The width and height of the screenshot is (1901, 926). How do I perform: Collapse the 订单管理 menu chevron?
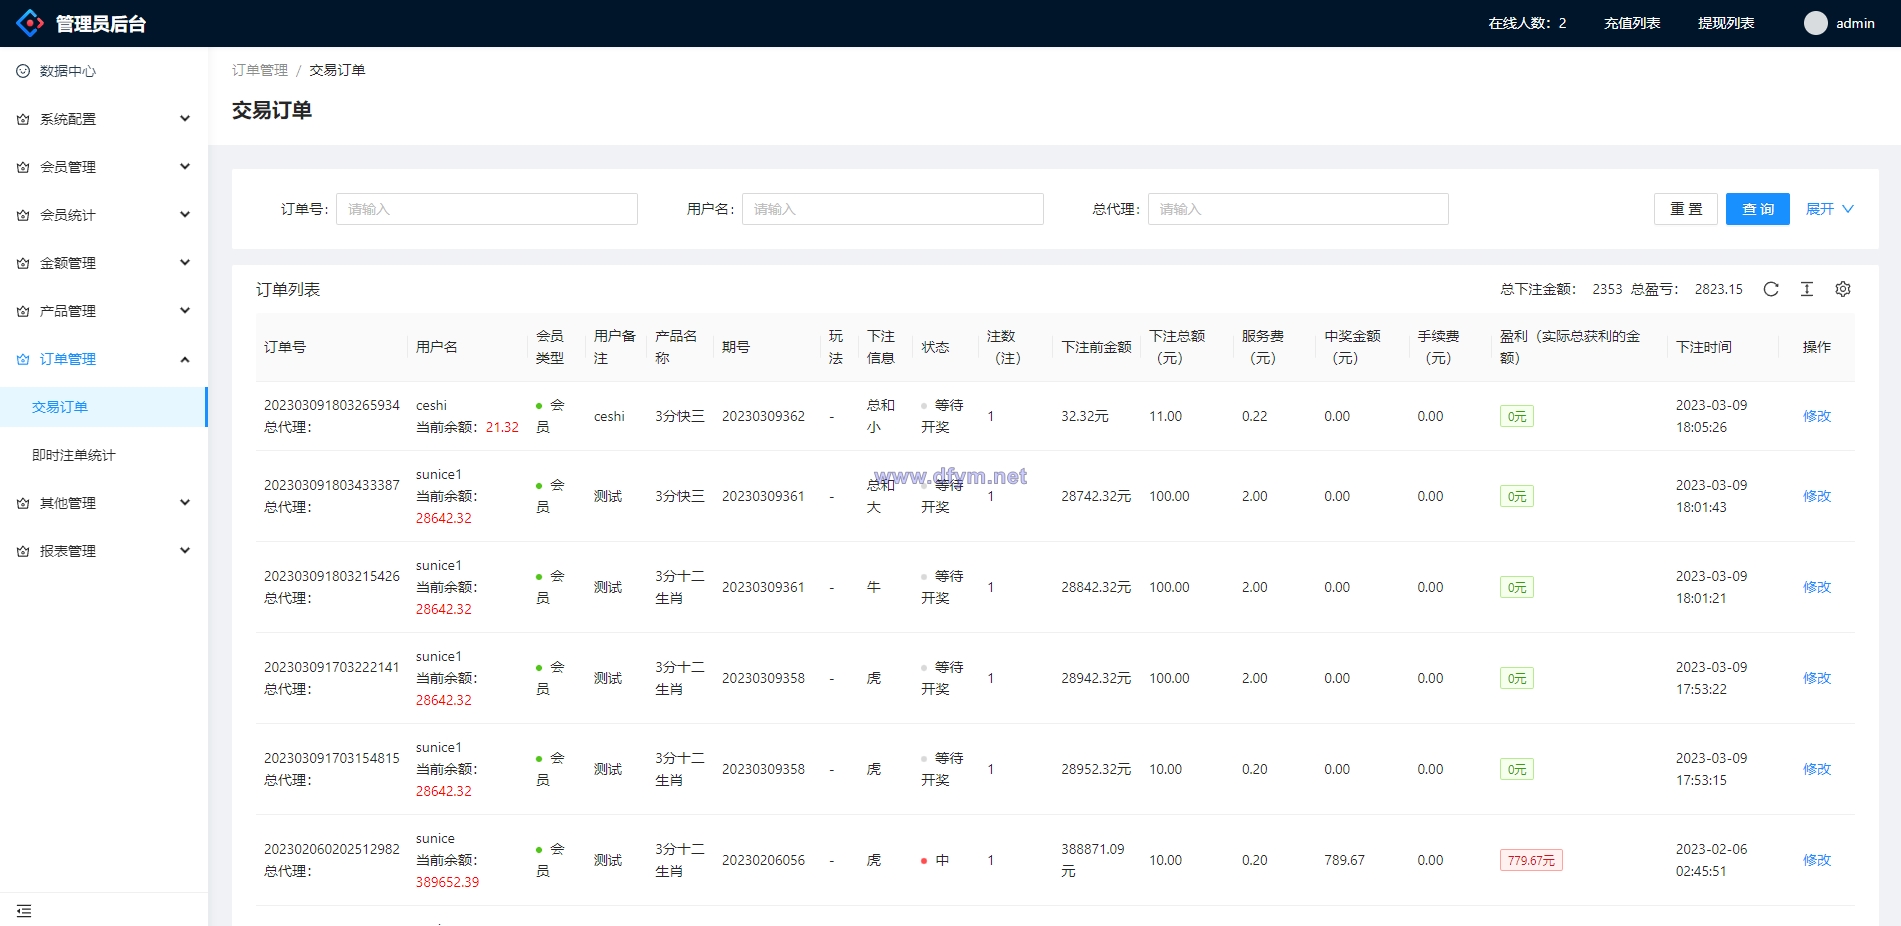pos(185,359)
